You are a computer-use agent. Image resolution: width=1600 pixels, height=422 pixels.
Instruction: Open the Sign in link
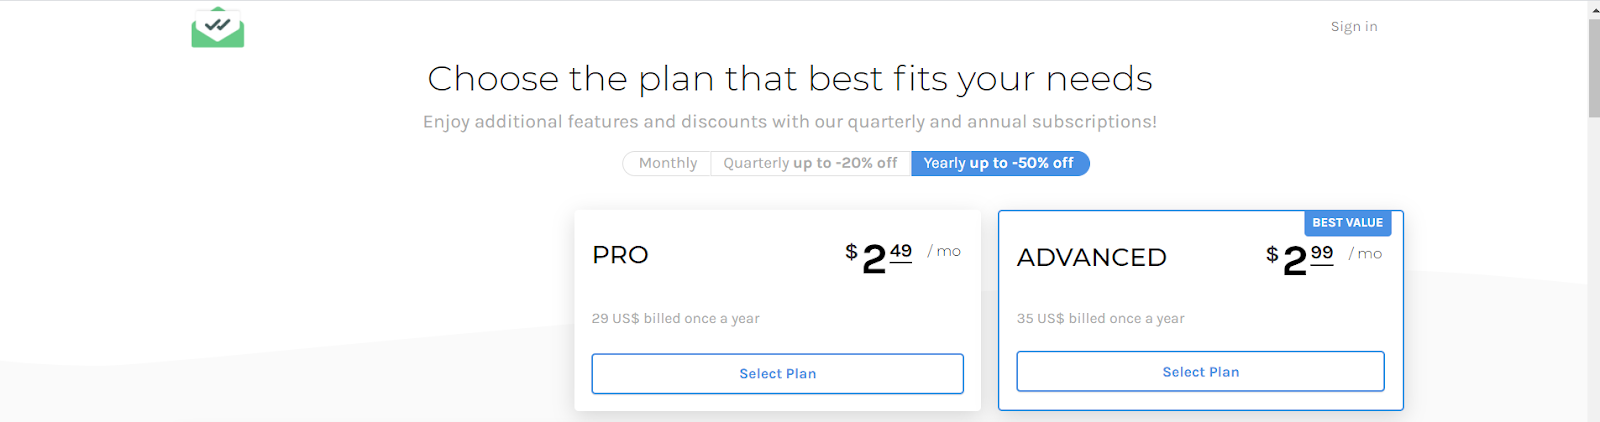click(1354, 27)
